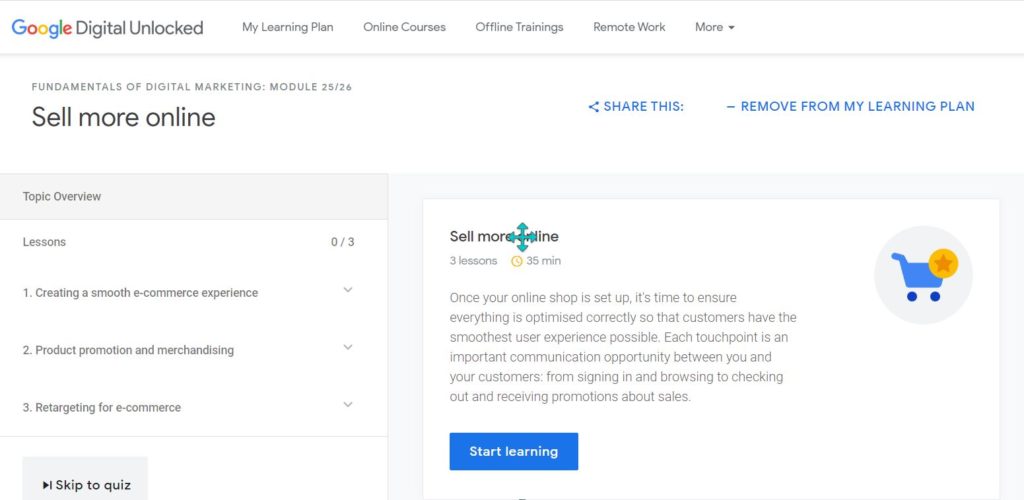Open Offline Trainings page
Viewport: 1024px width, 500px height.
click(x=519, y=27)
